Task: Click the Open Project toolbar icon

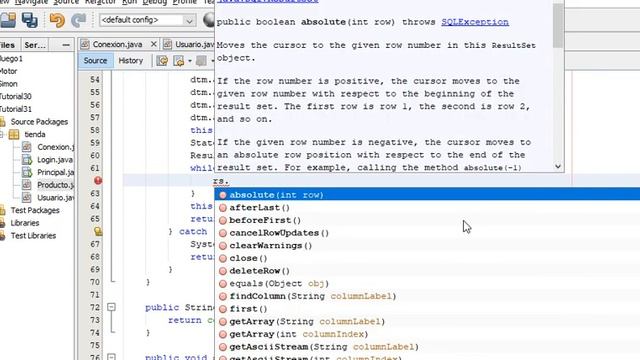Action: [x=8, y=20]
